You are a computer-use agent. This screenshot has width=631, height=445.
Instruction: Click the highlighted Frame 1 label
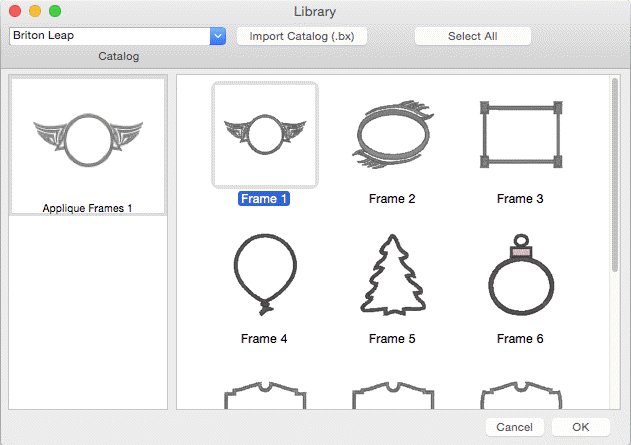264,199
